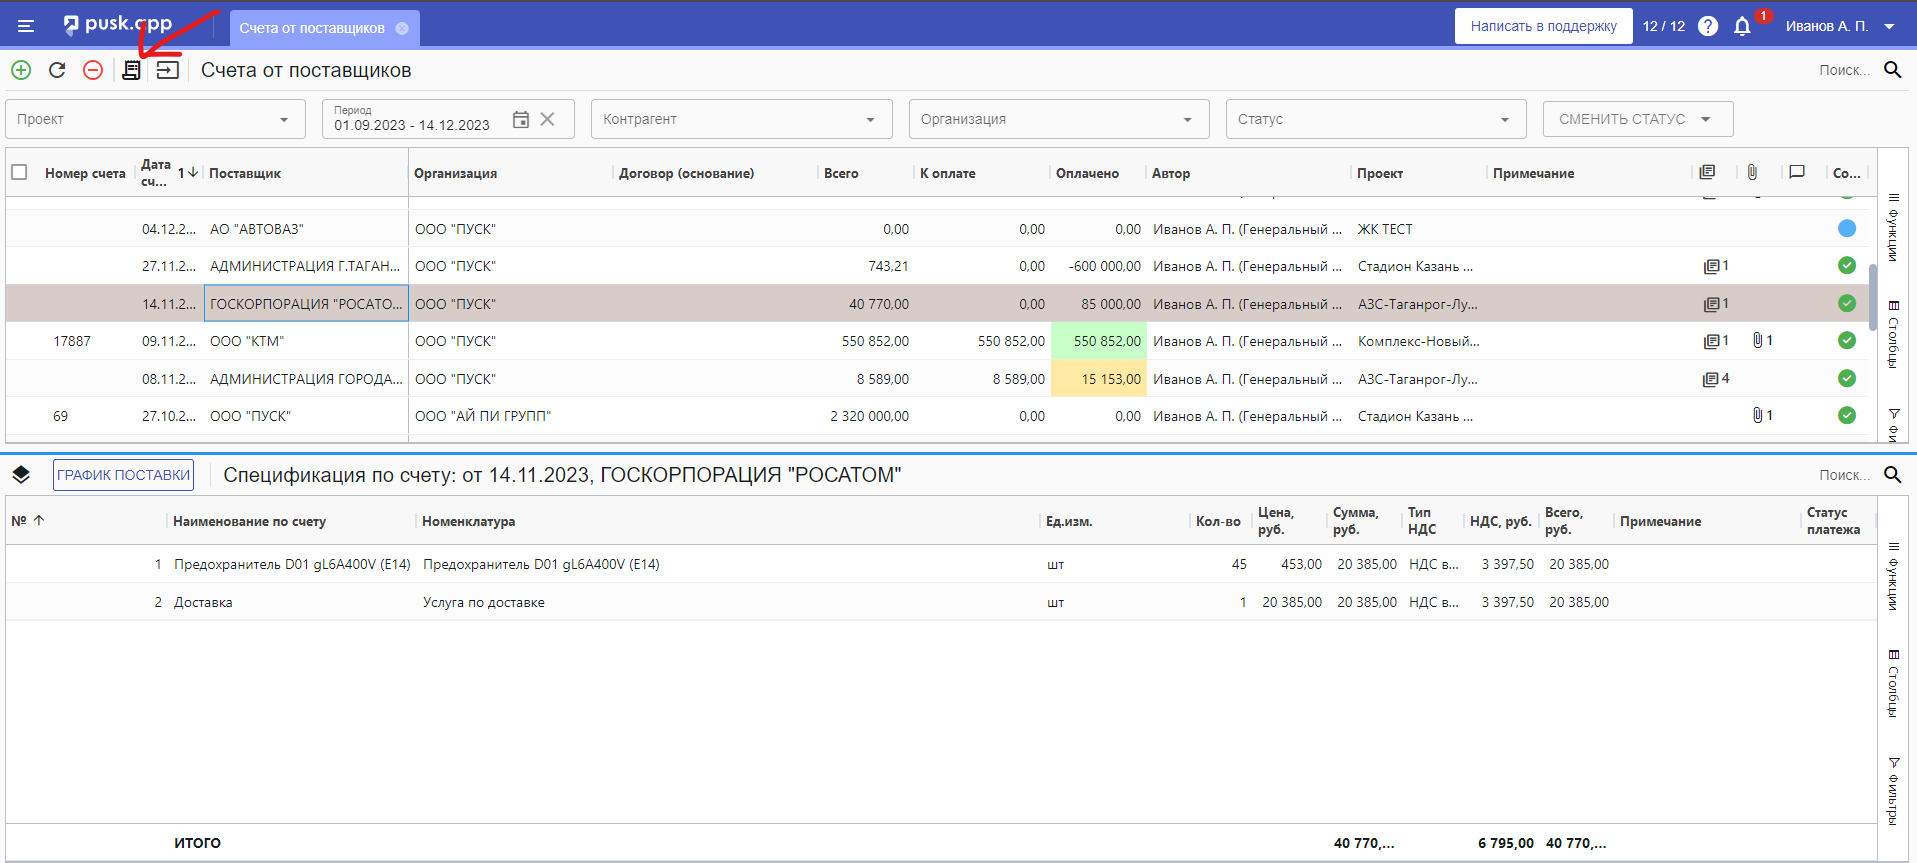The height and width of the screenshot is (863, 1917).
Task: Open the upper Столбцы side panel
Action: click(x=1893, y=334)
